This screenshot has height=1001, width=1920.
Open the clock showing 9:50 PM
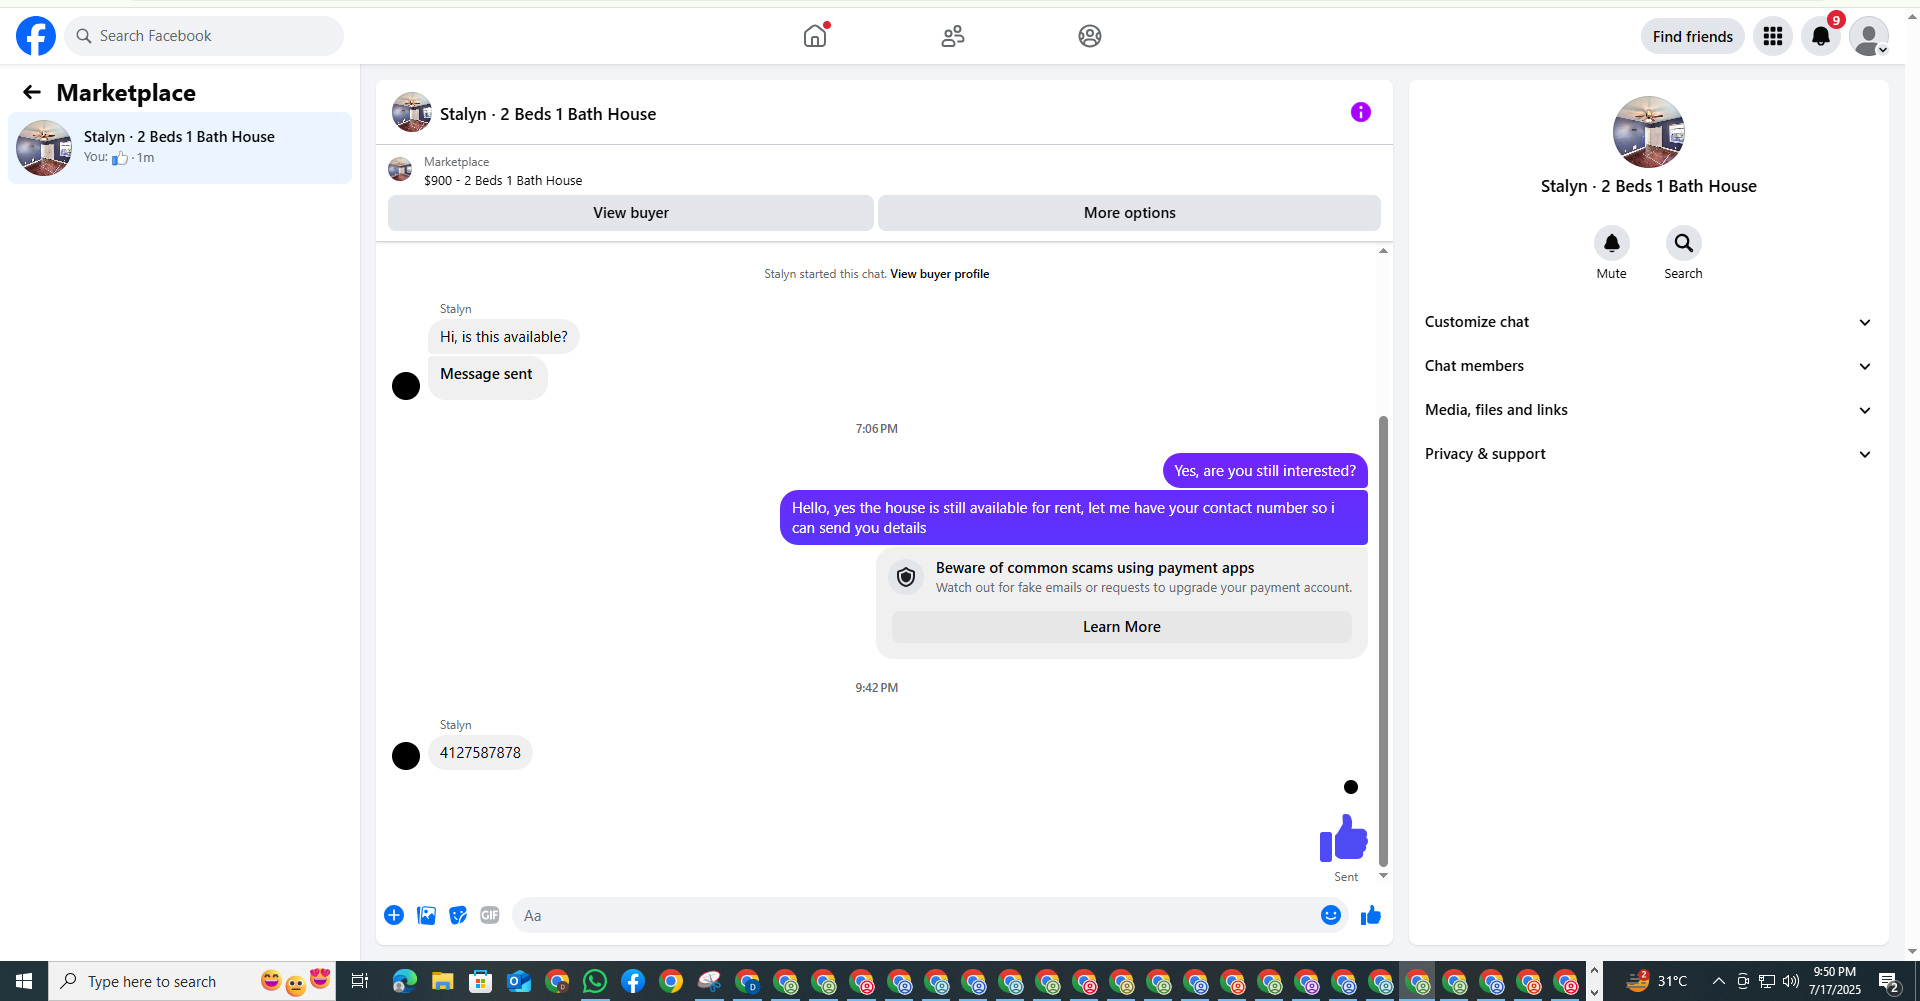coord(1835,981)
